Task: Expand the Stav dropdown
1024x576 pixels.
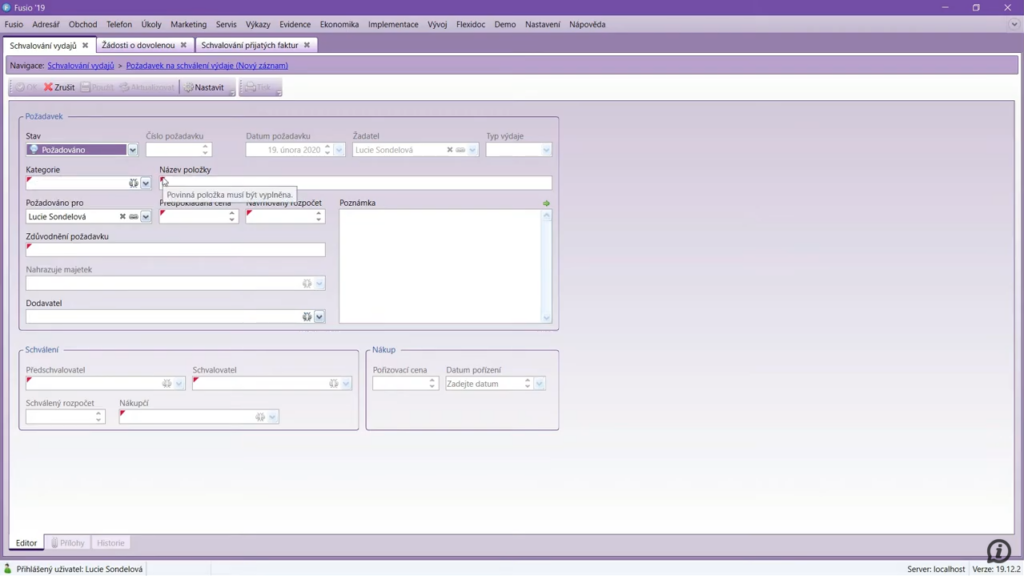Action: (x=132, y=150)
